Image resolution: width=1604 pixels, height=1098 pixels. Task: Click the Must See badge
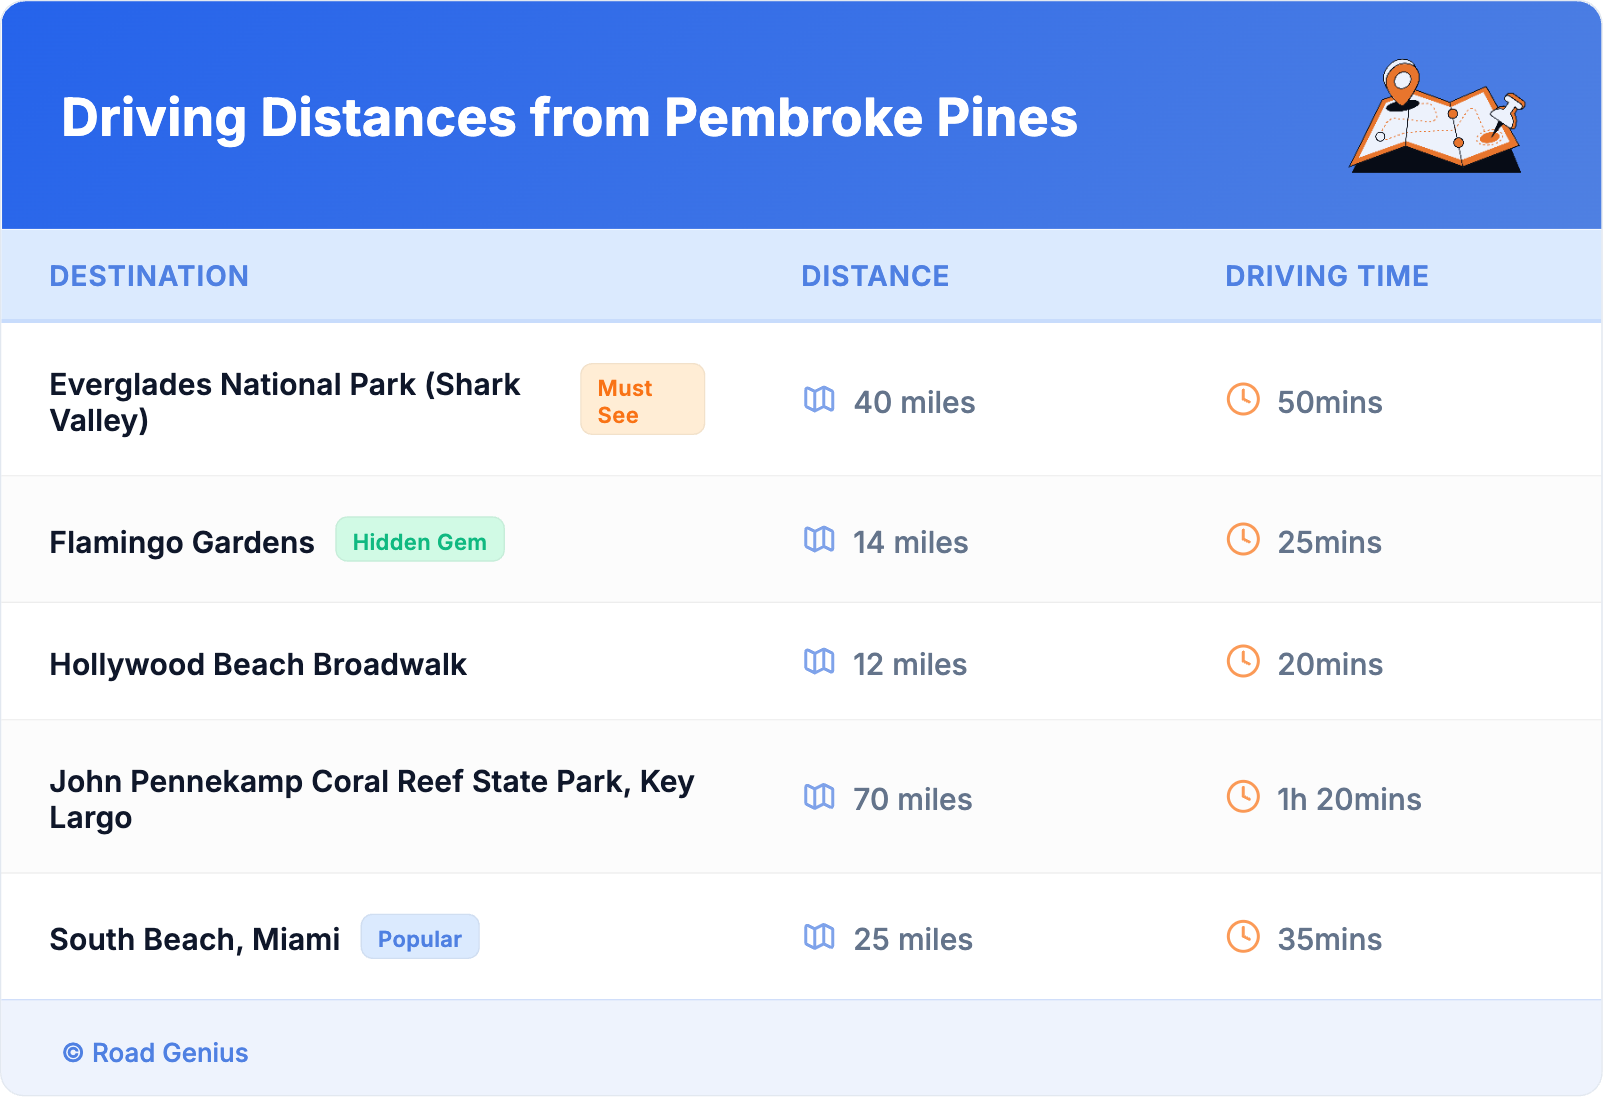[x=642, y=400]
